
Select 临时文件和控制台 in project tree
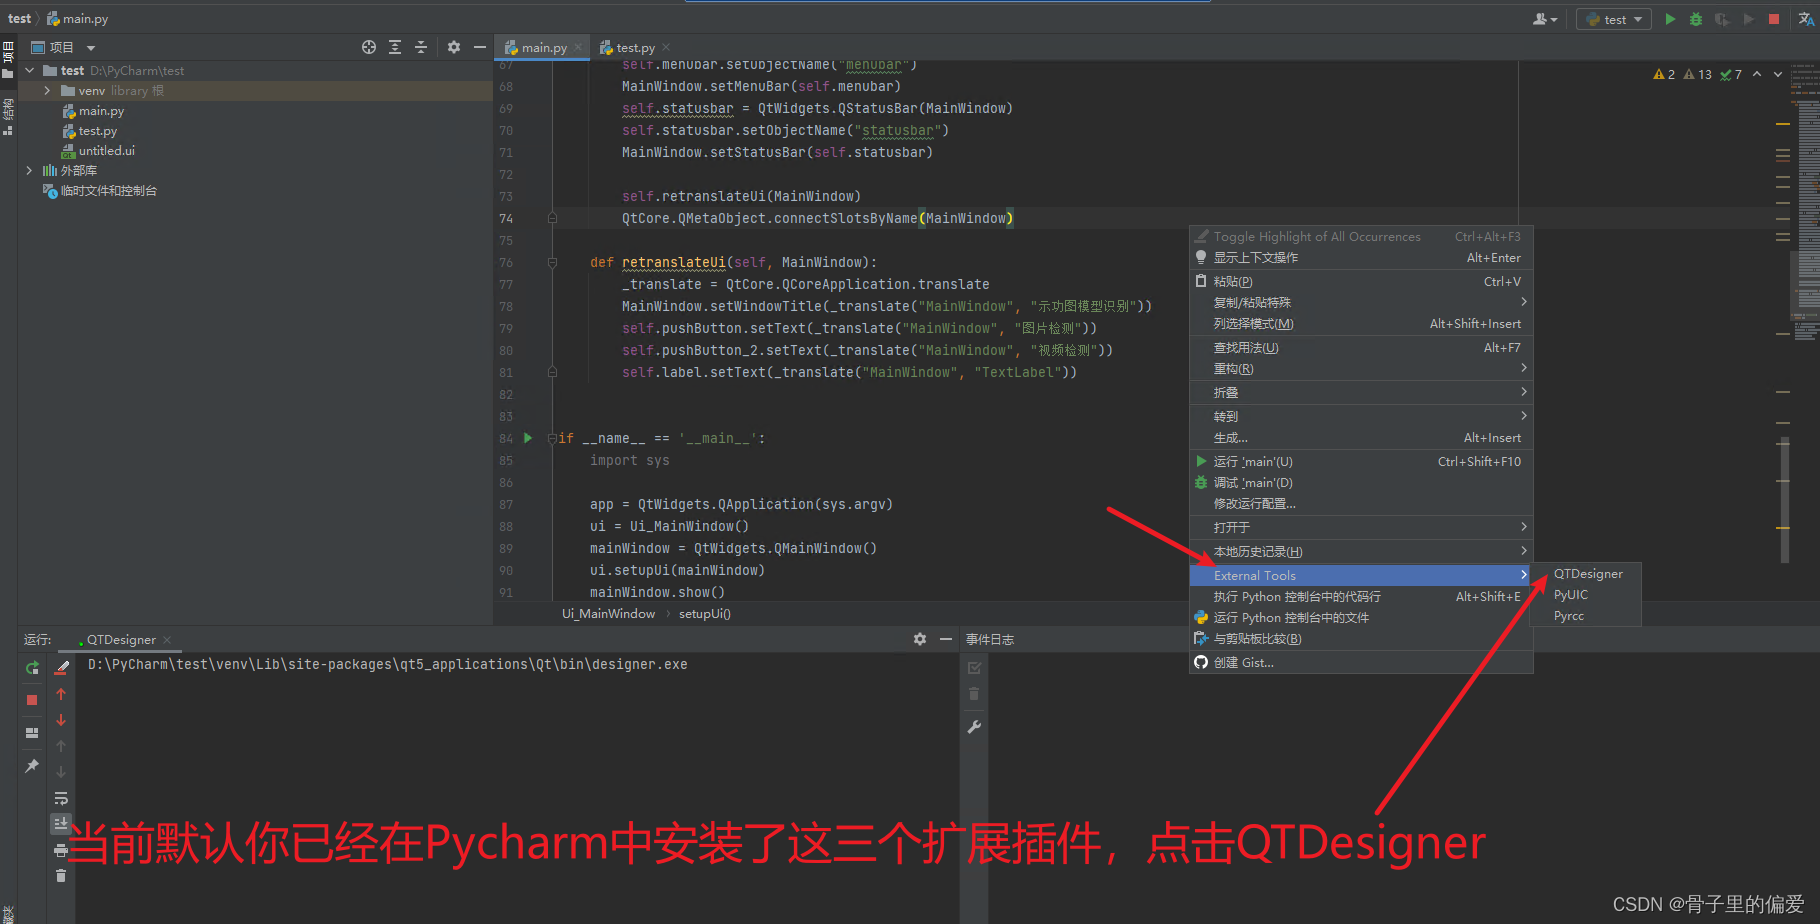point(108,191)
